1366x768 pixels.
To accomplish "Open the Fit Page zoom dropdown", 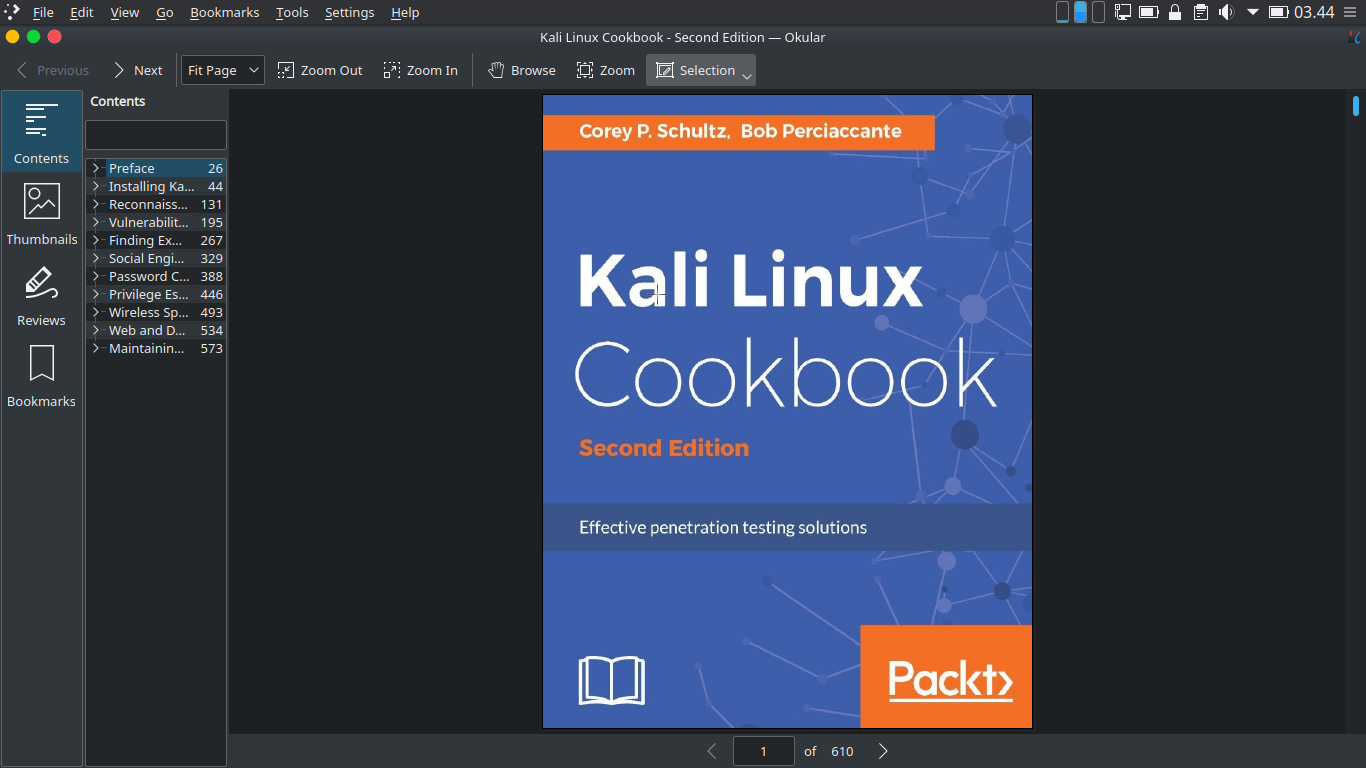I will click(223, 70).
